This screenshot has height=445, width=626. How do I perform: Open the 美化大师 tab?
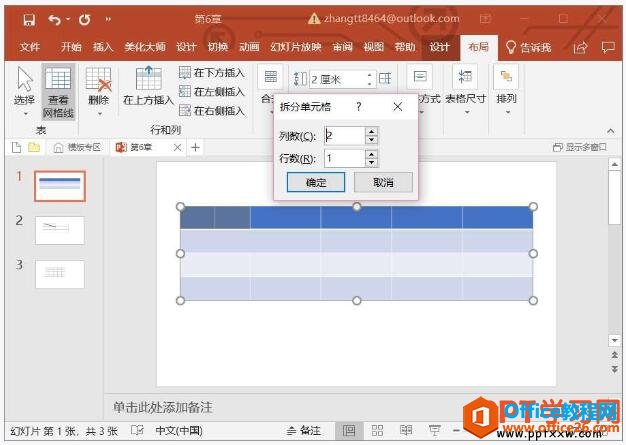[145, 47]
